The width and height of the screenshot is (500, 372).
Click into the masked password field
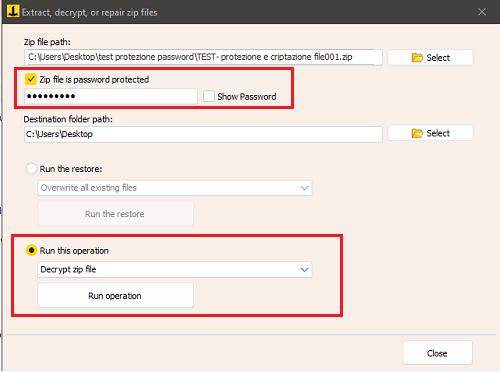coord(111,96)
